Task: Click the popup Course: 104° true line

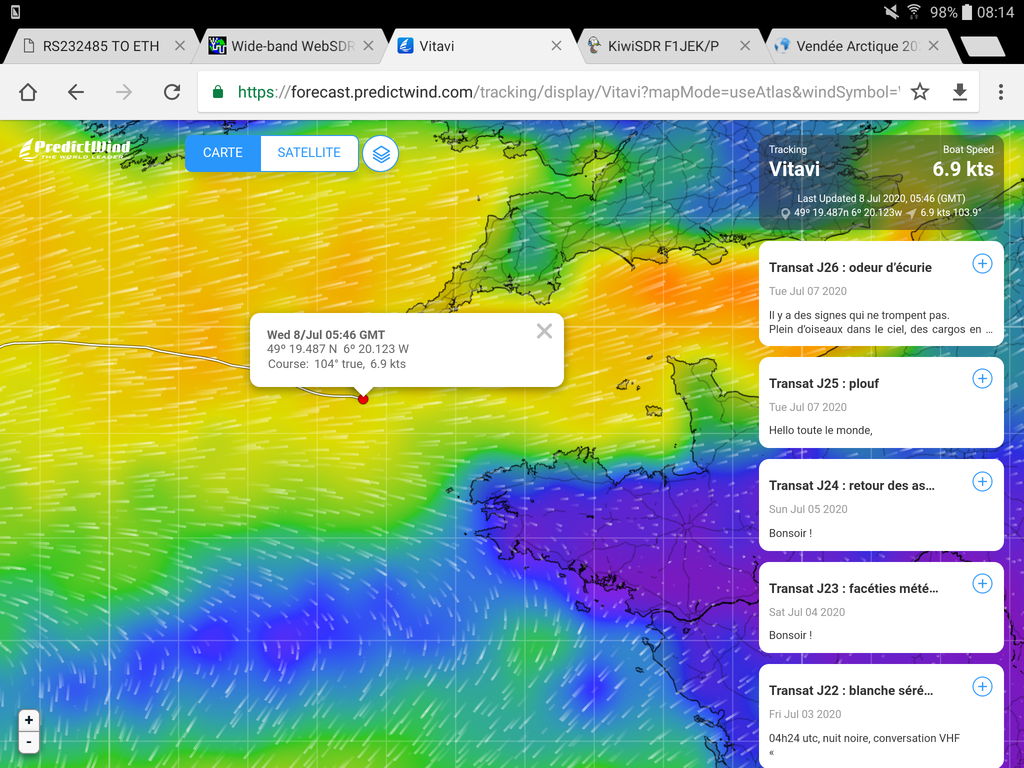Action: pos(337,364)
